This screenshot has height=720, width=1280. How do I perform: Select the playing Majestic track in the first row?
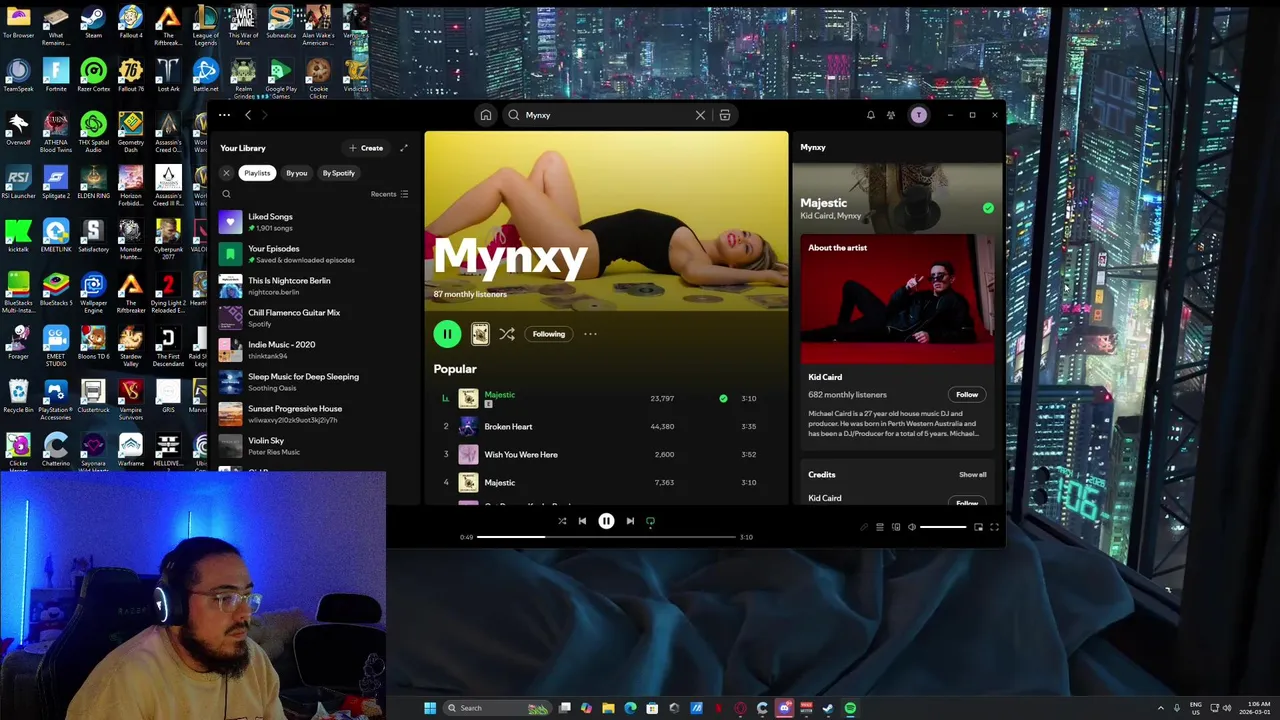point(606,398)
